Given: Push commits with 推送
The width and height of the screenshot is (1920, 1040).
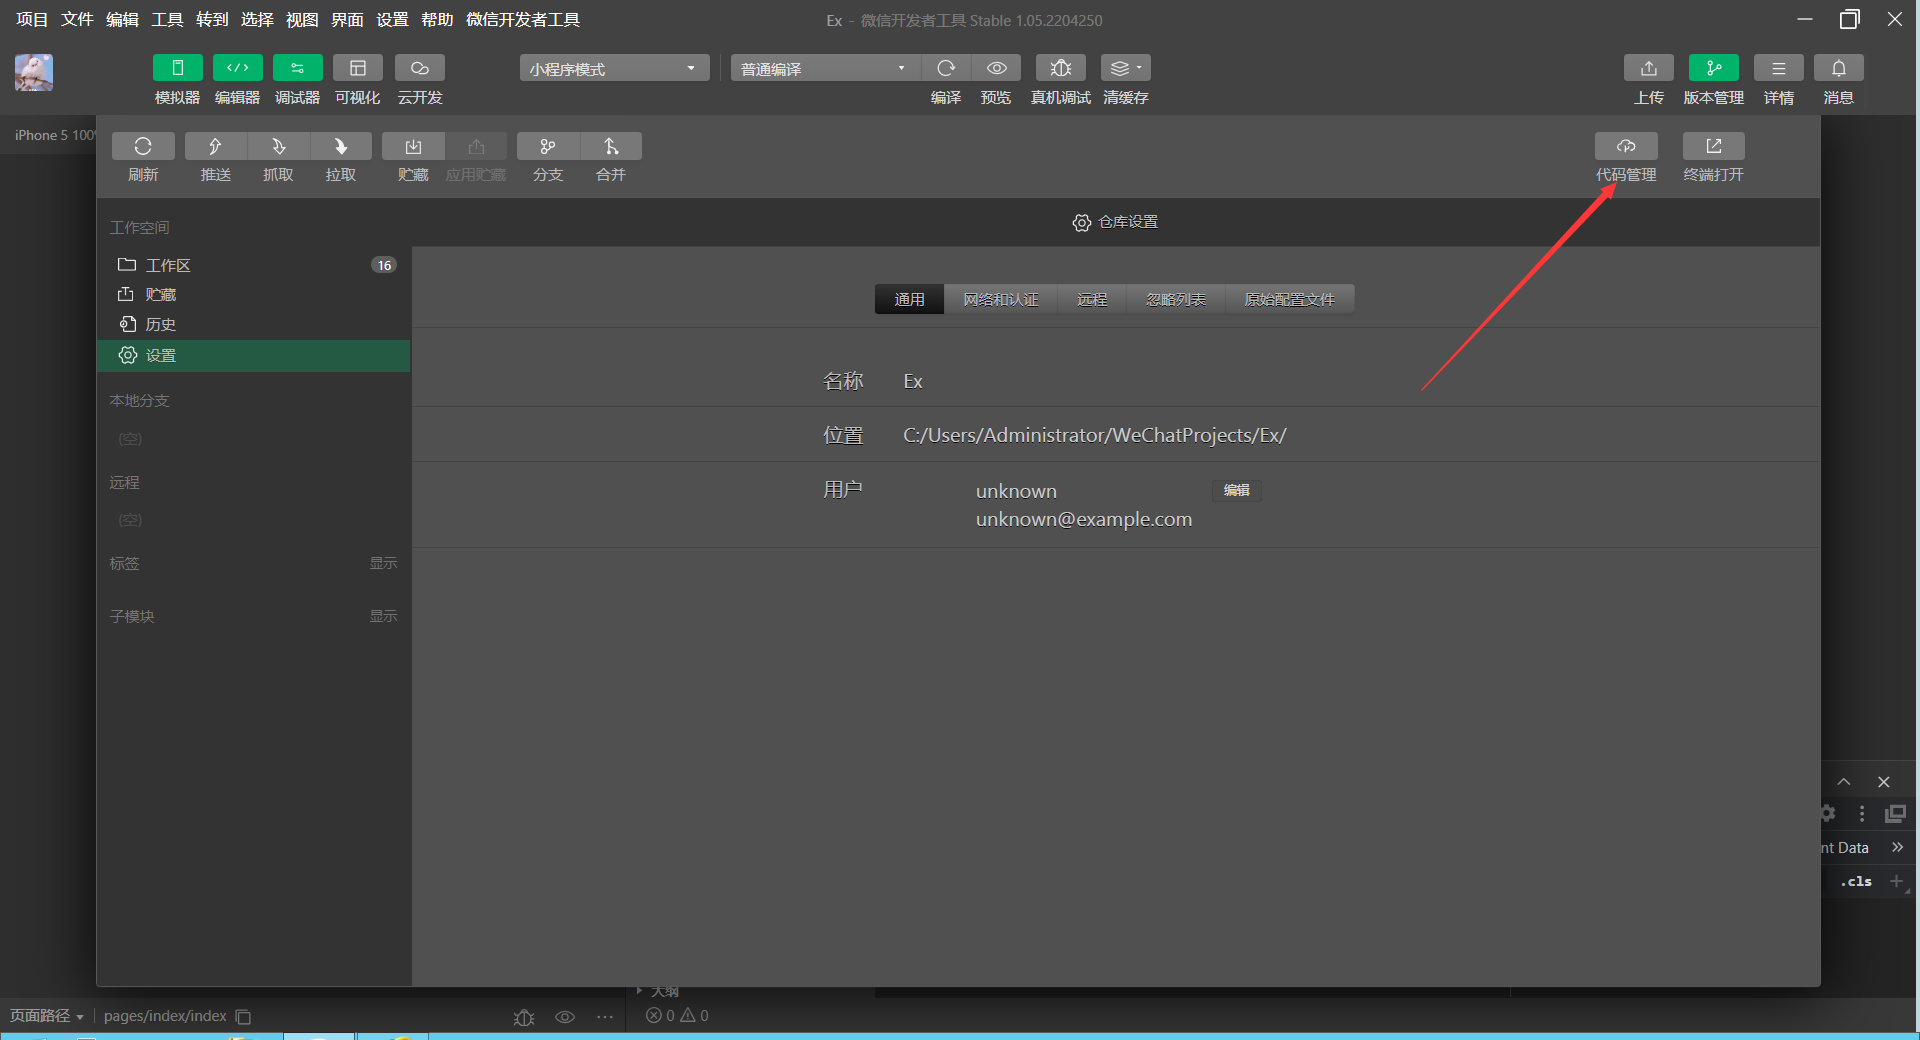Looking at the screenshot, I should [215, 146].
